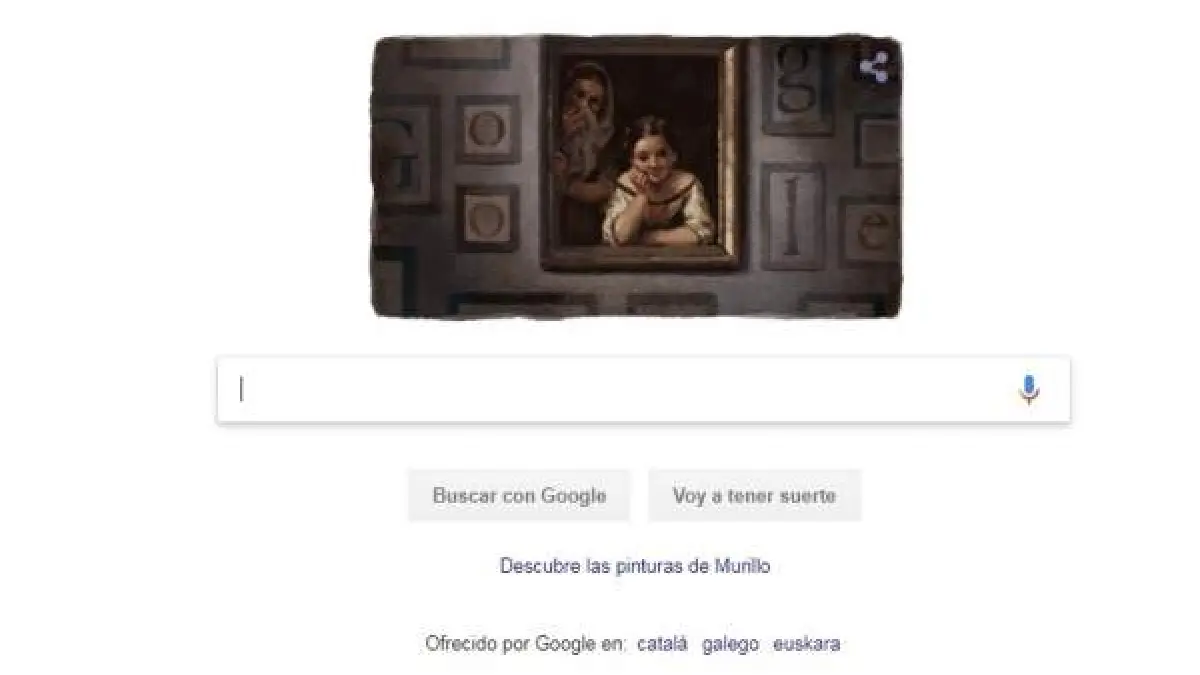Viewport: 1200px width, 675px height.
Task: Switch language to galego
Action: tap(730, 644)
